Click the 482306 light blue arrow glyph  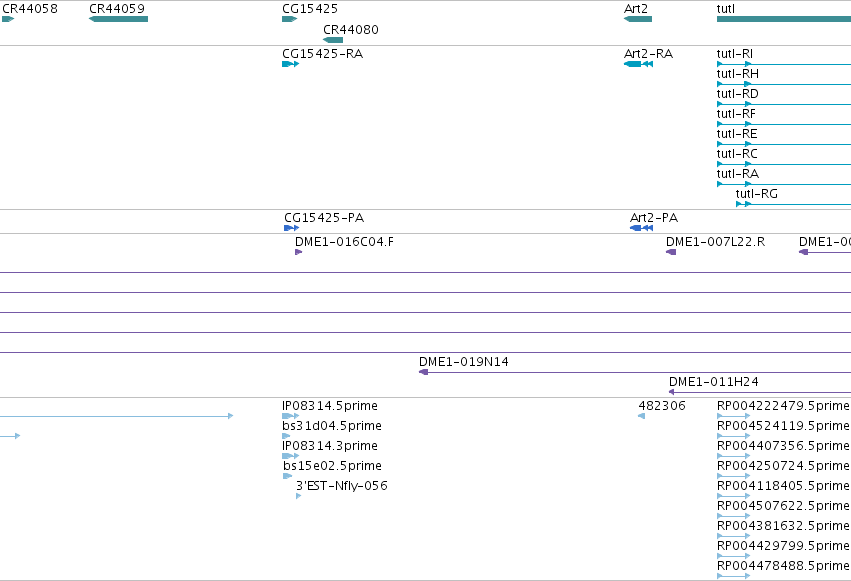click(642, 416)
